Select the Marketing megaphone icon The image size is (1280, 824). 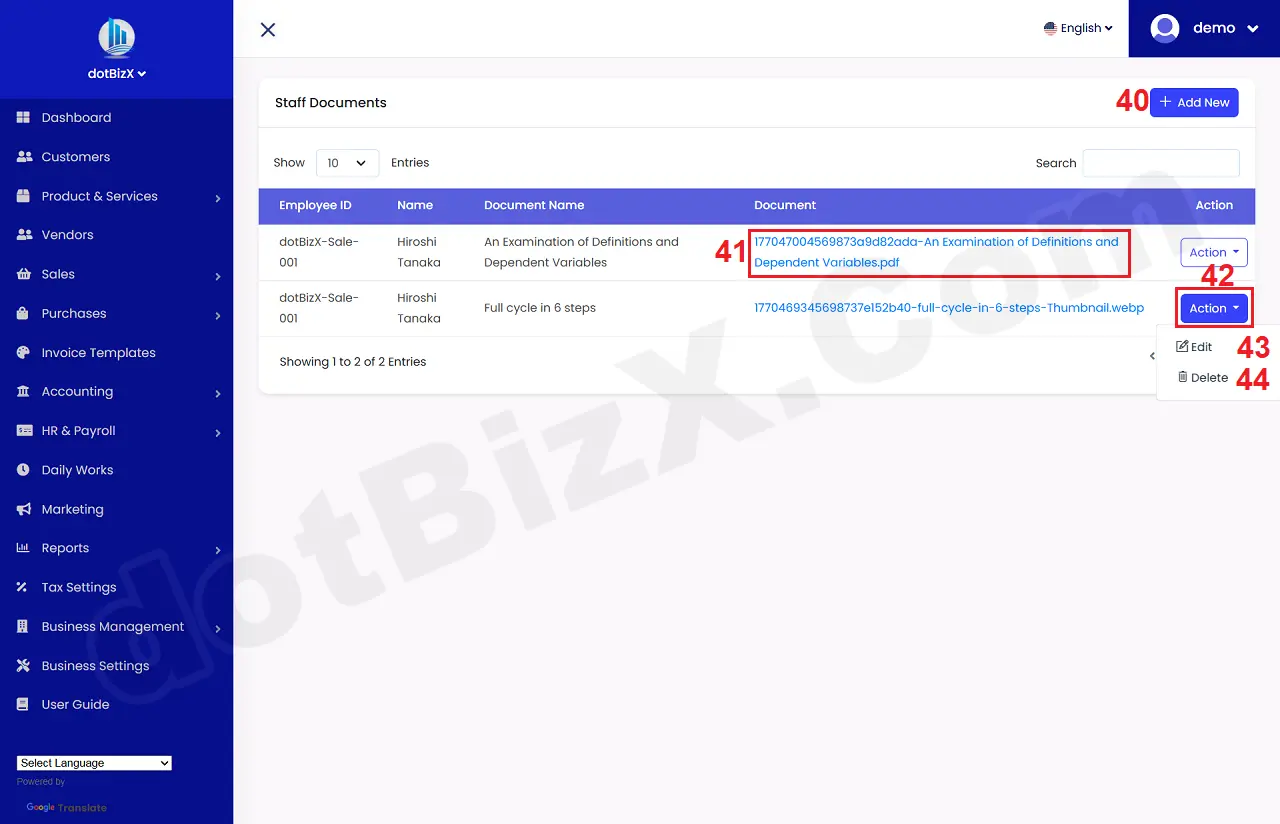(x=22, y=509)
